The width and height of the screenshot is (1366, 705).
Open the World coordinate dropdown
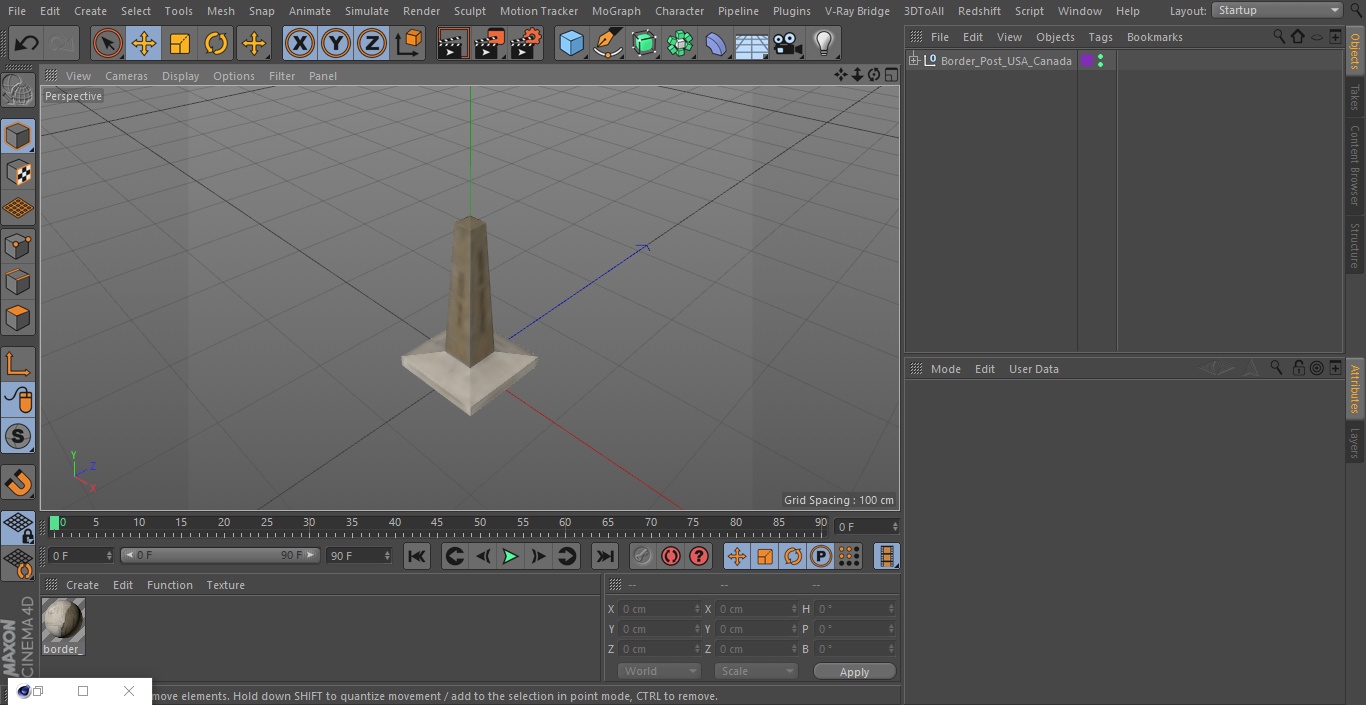tap(658, 671)
